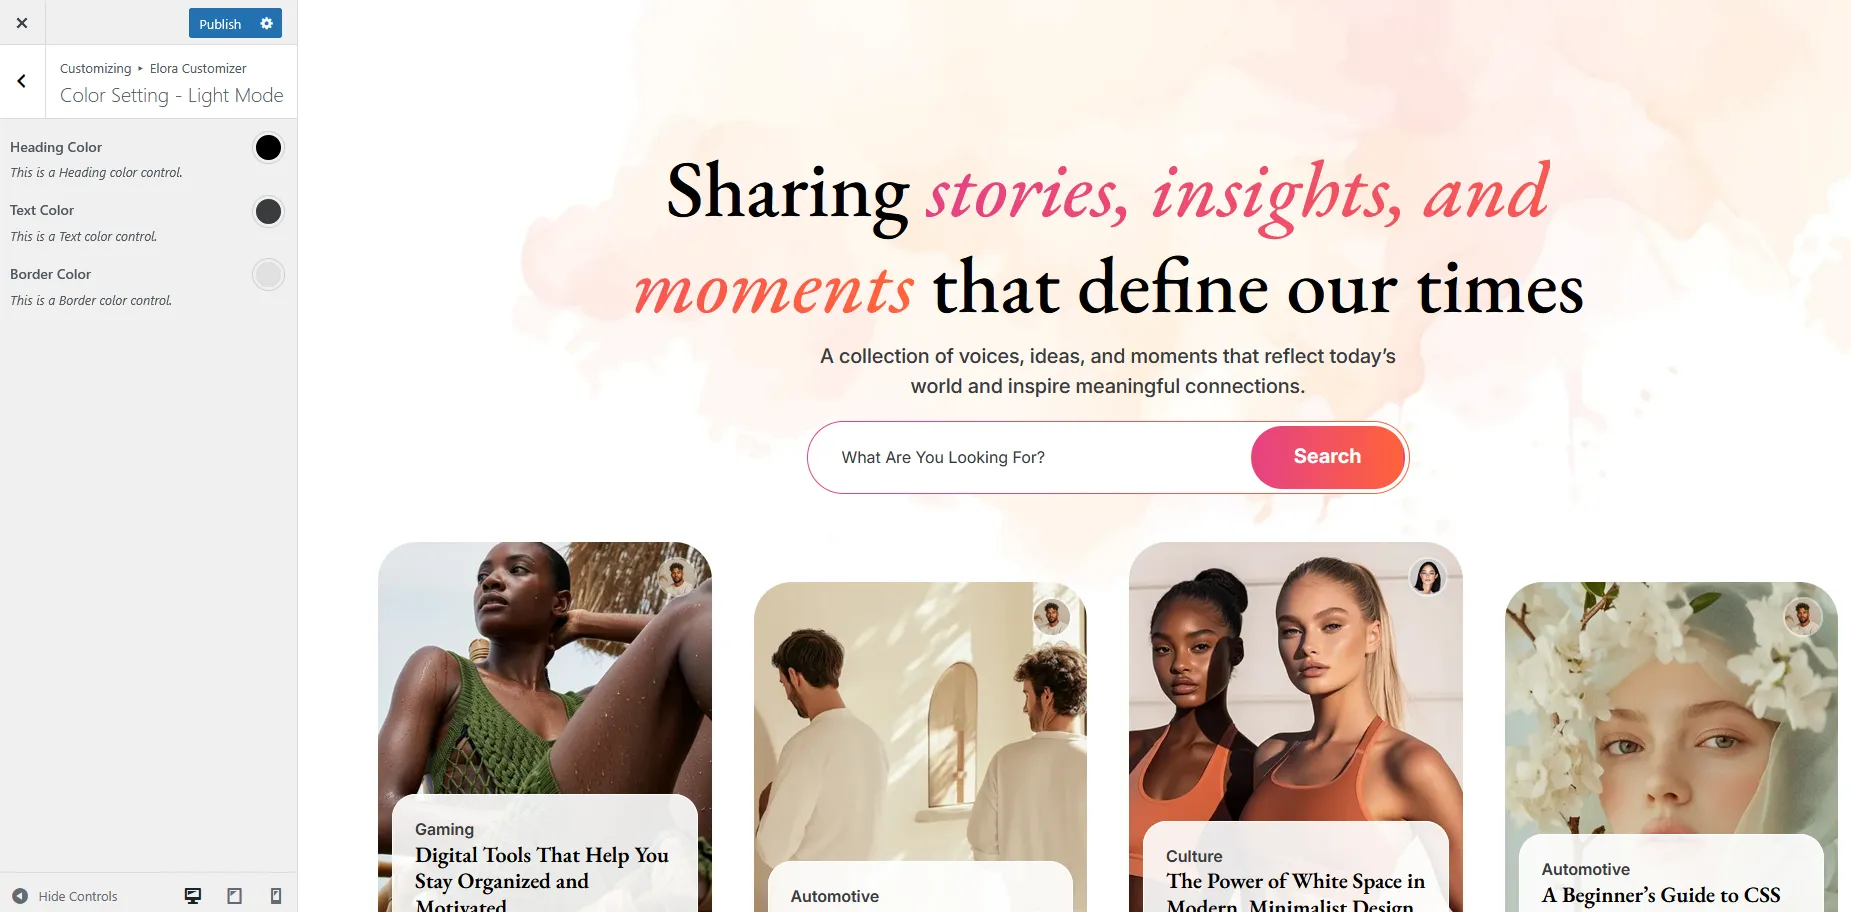
Task: Switch to mobile preview mode
Action: point(276,896)
